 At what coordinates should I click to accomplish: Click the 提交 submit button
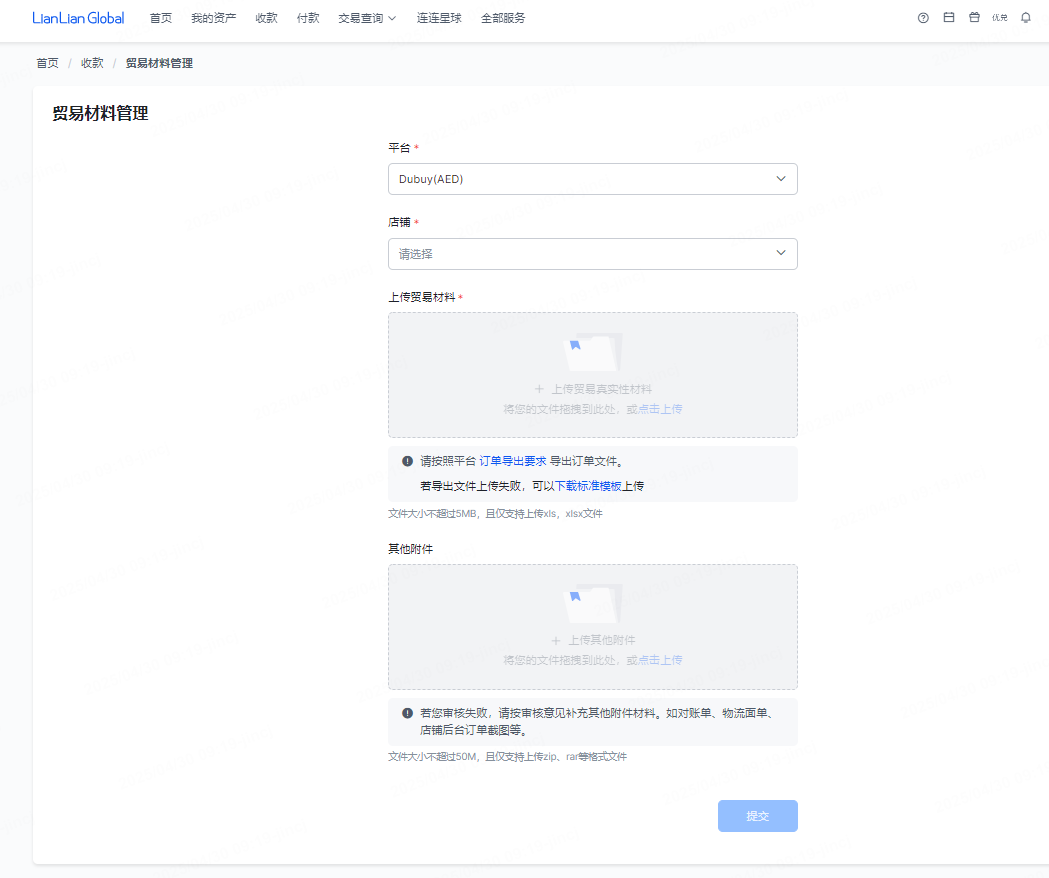click(x=757, y=816)
